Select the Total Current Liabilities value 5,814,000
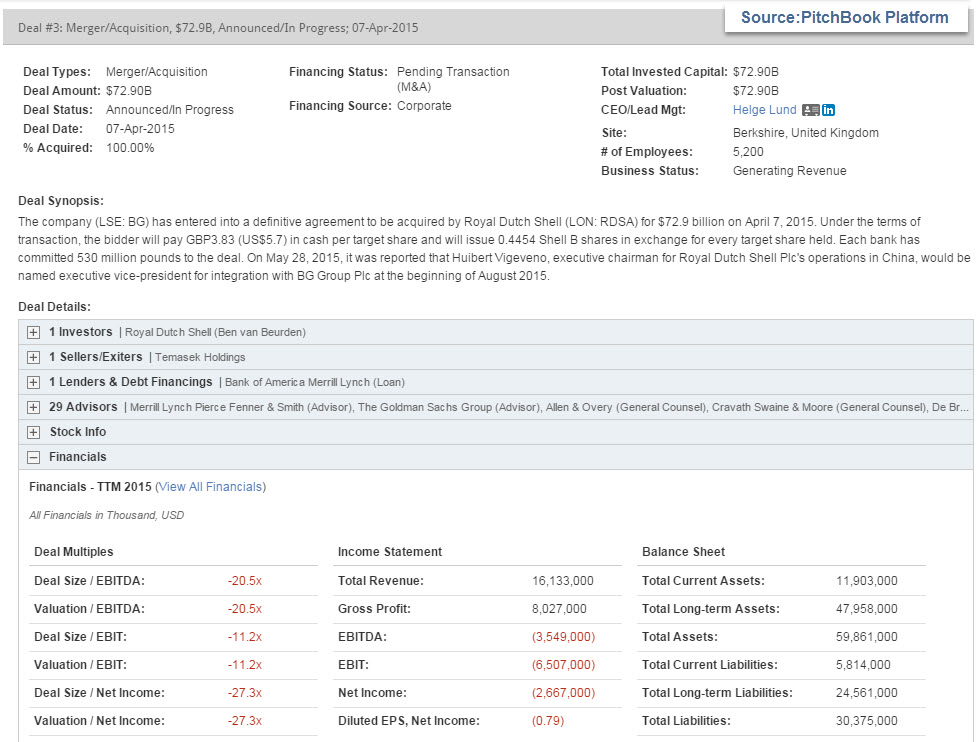This screenshot has width=980, height=742. click(863, 665)
